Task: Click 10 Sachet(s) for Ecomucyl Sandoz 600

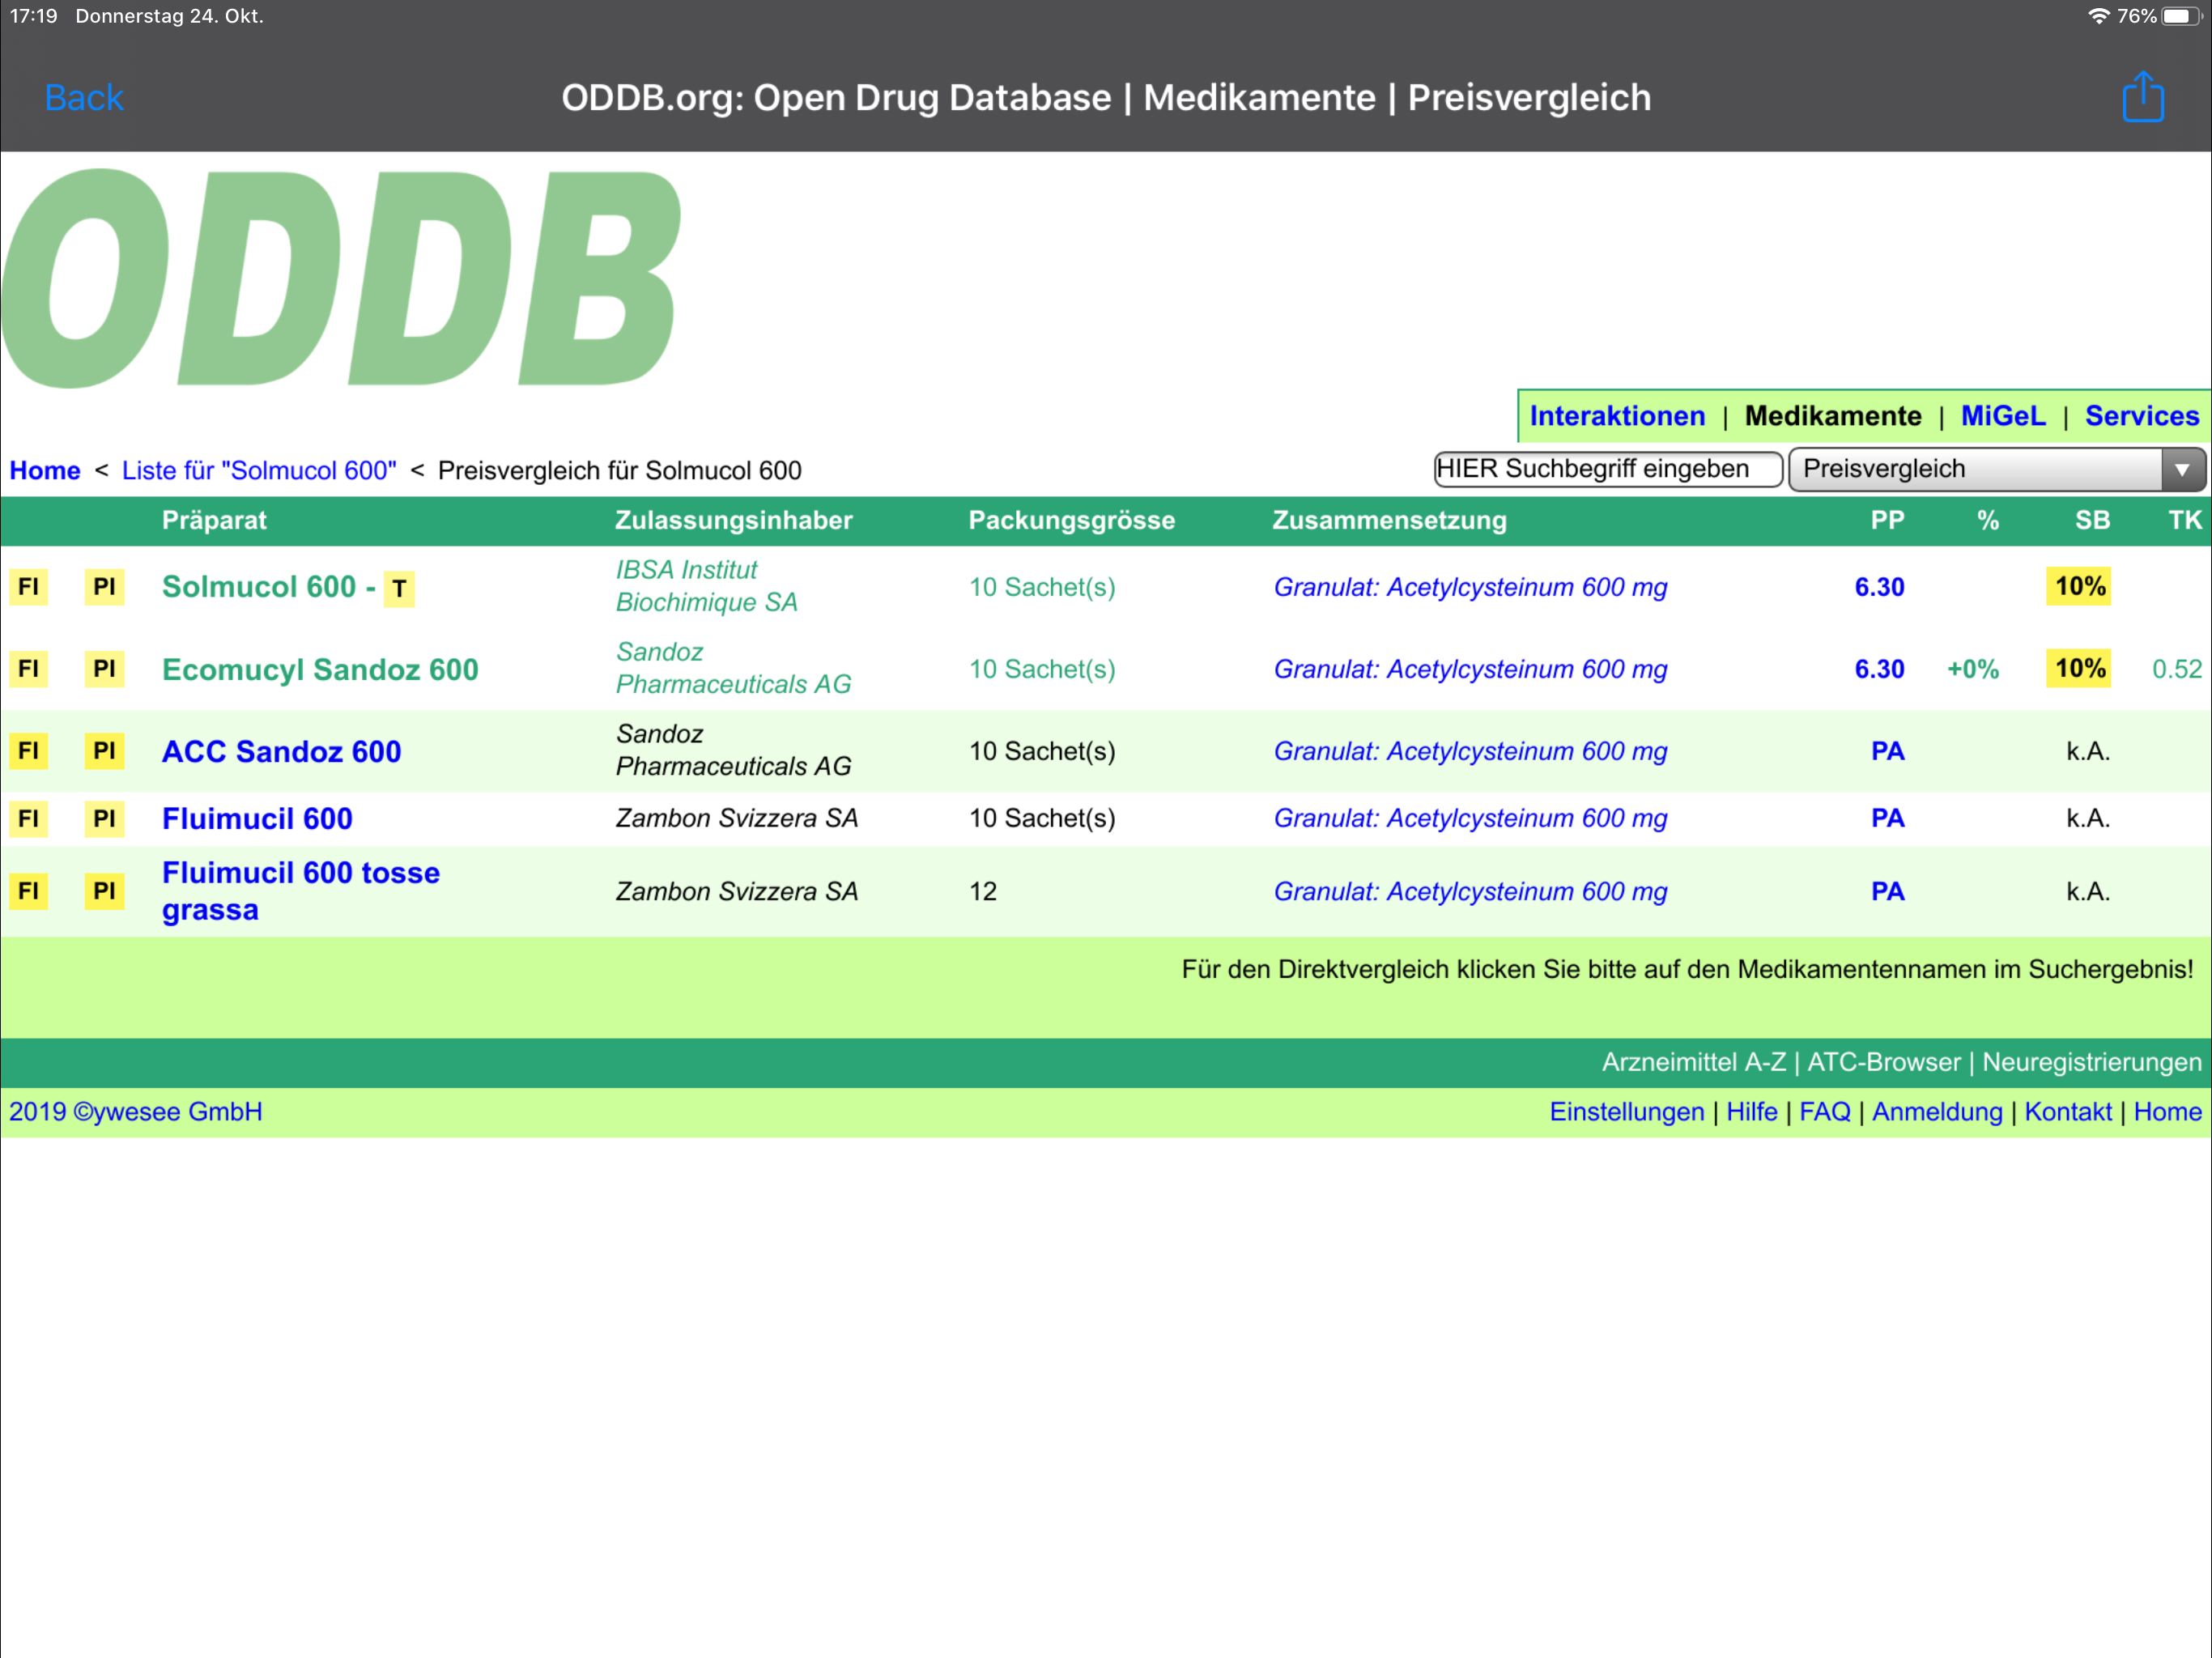Action: tap(1042, 669)
